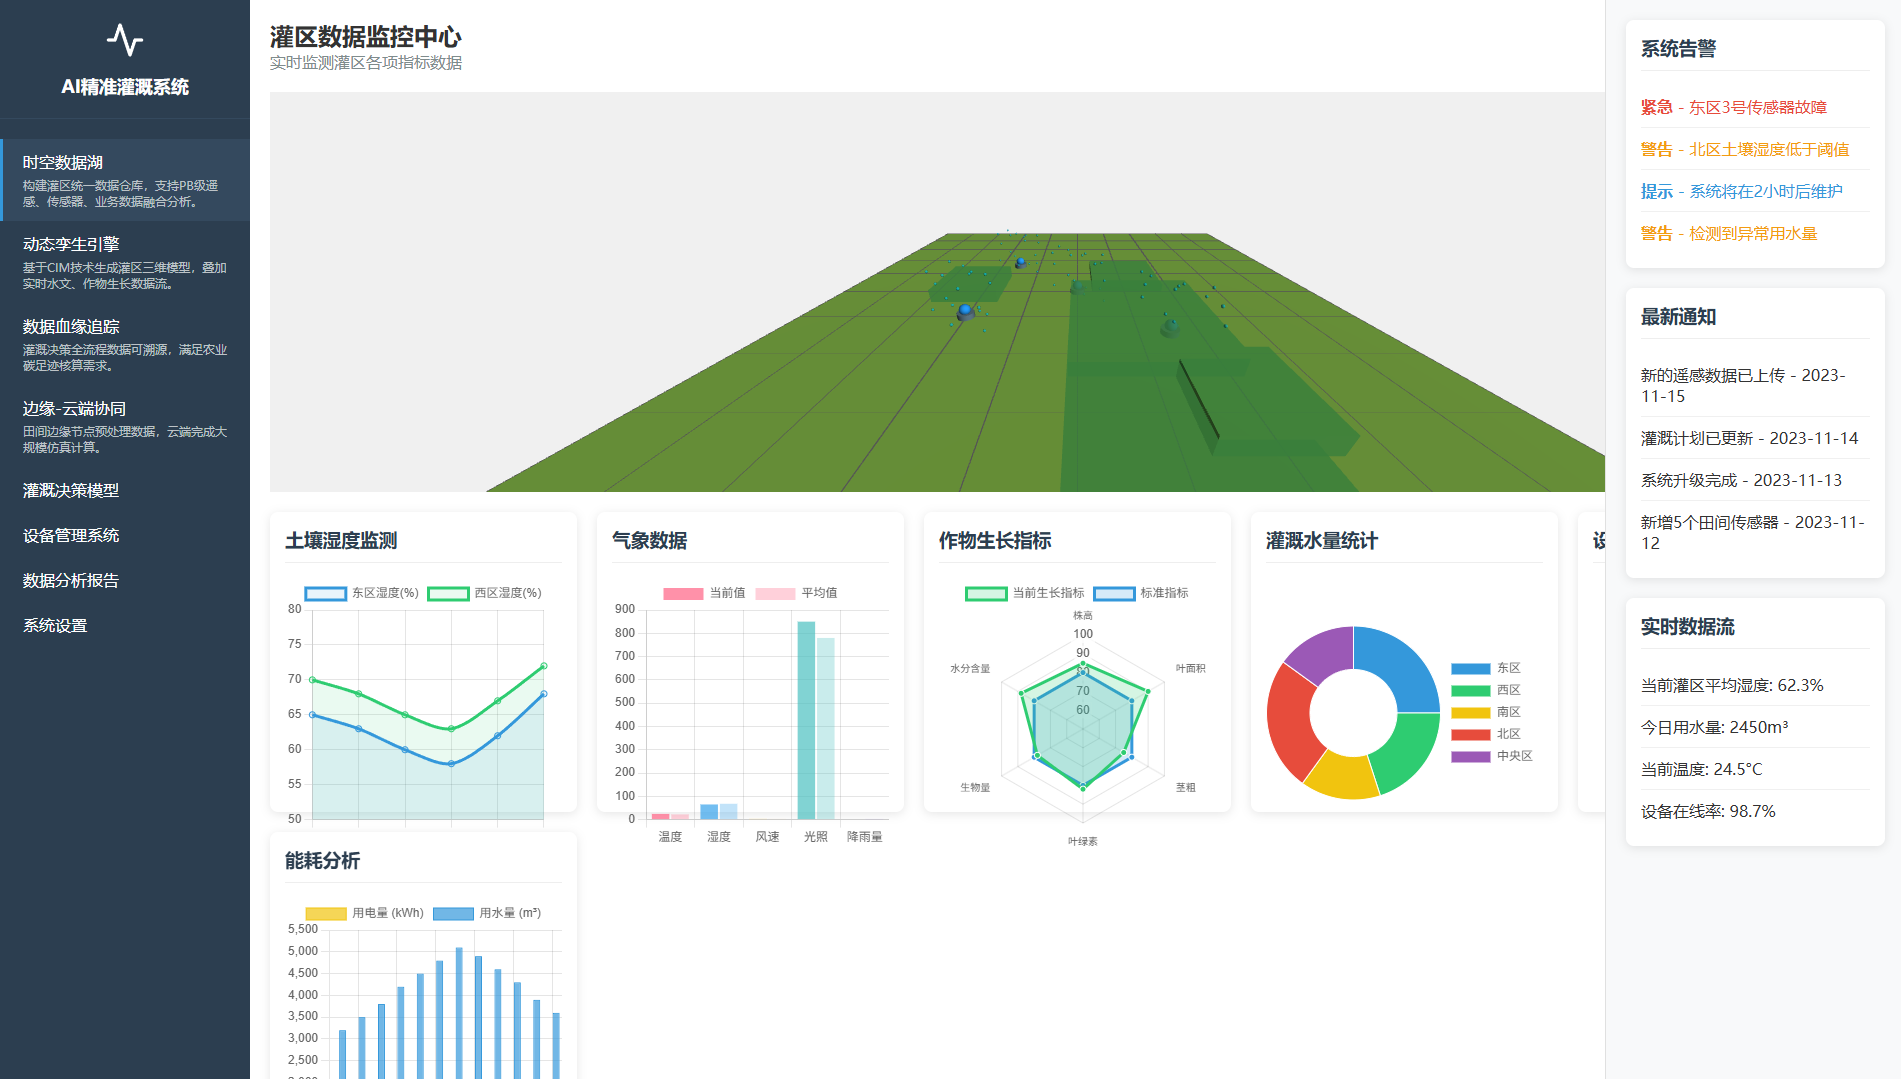1901x1079 pixels.
Task: Open the 边缘-云端协同 sidebar entry
Action: (x=125, y=426)
